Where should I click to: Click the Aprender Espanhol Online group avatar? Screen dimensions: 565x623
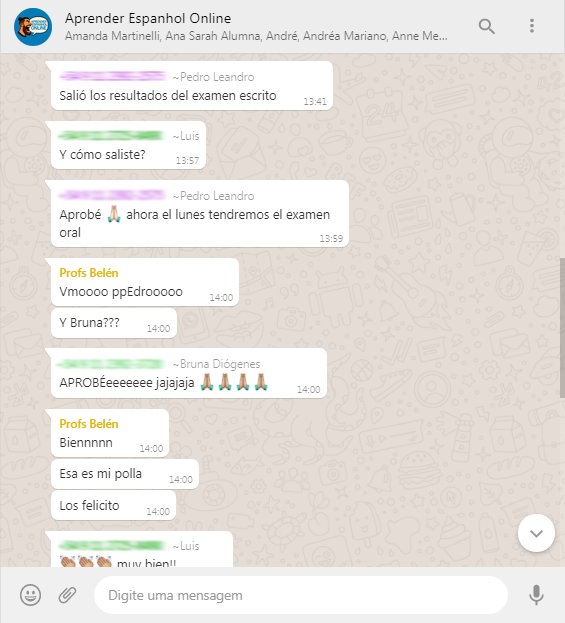tap(33, 27)
